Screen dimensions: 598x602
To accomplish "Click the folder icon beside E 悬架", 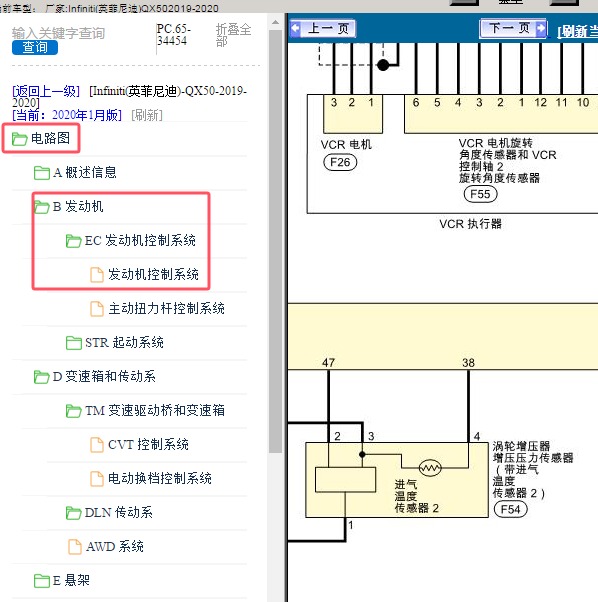I will pyautogui.click(x=41, y=581).
